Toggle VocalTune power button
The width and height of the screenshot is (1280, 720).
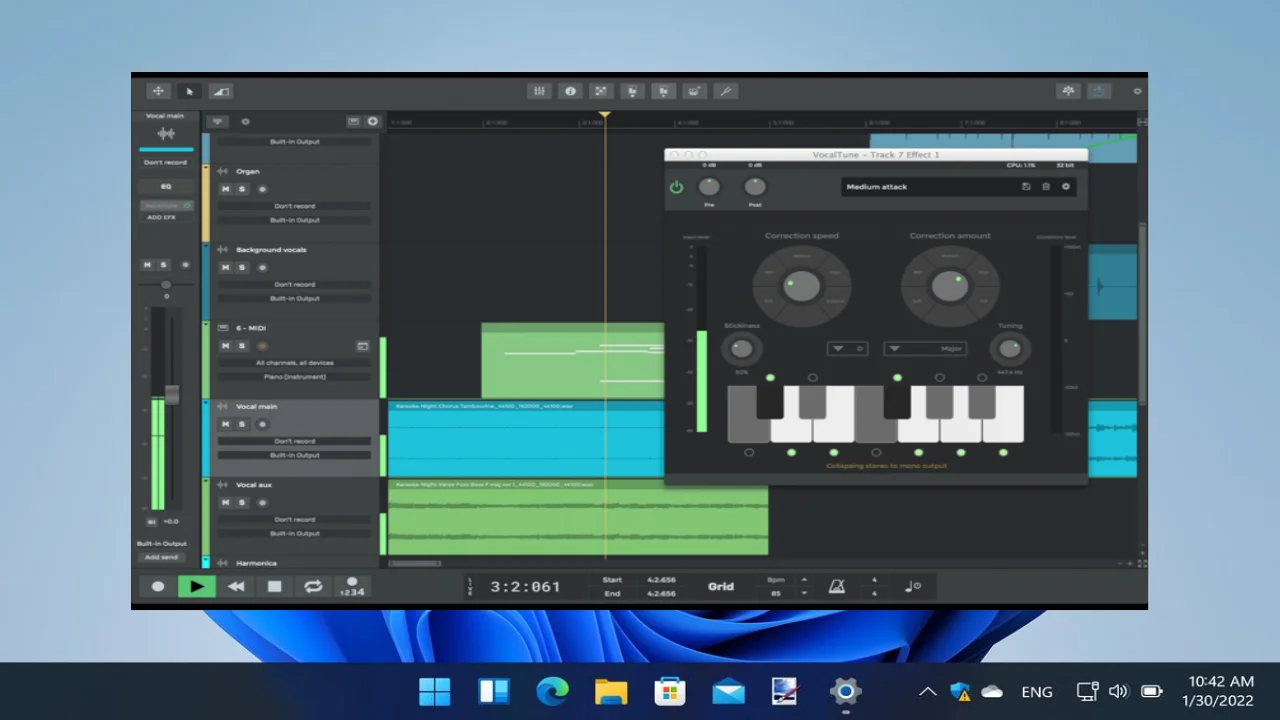(677, 187)
